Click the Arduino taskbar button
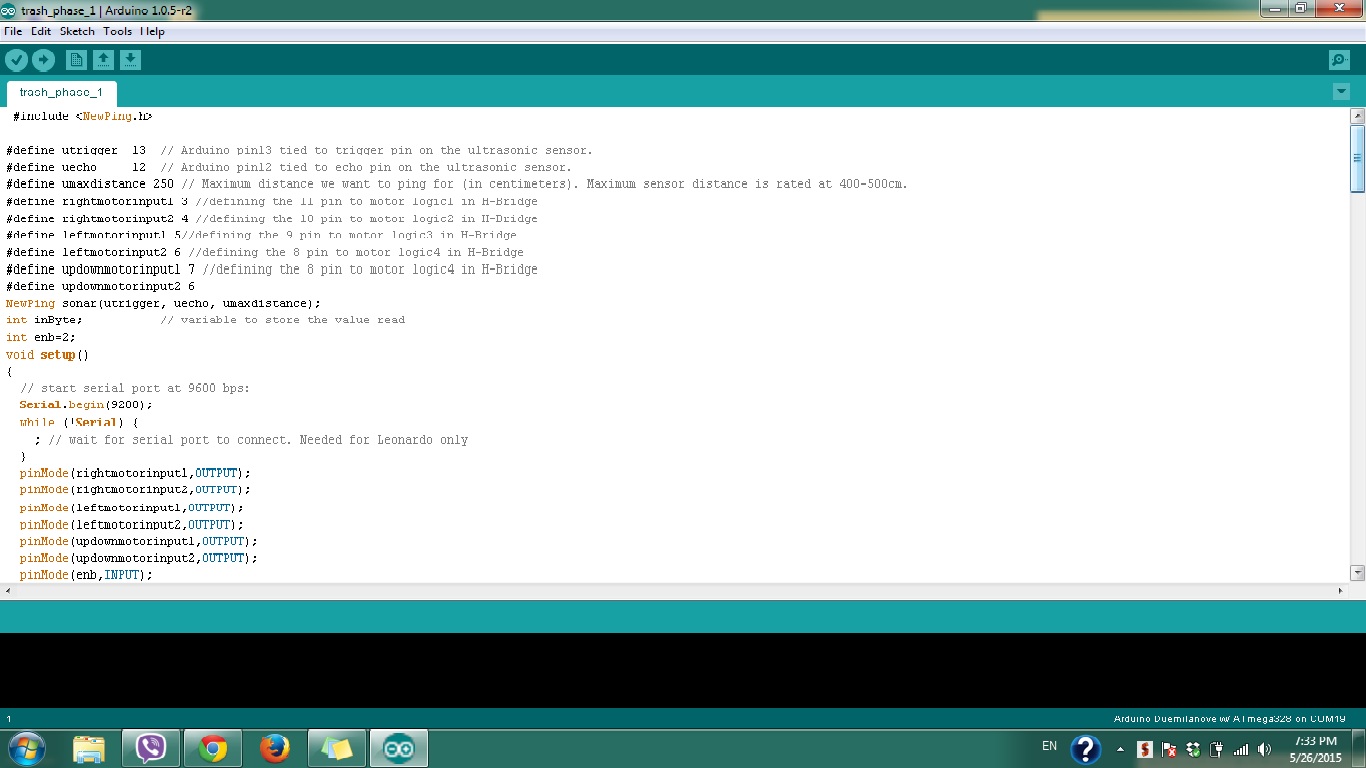 (399, 748)
